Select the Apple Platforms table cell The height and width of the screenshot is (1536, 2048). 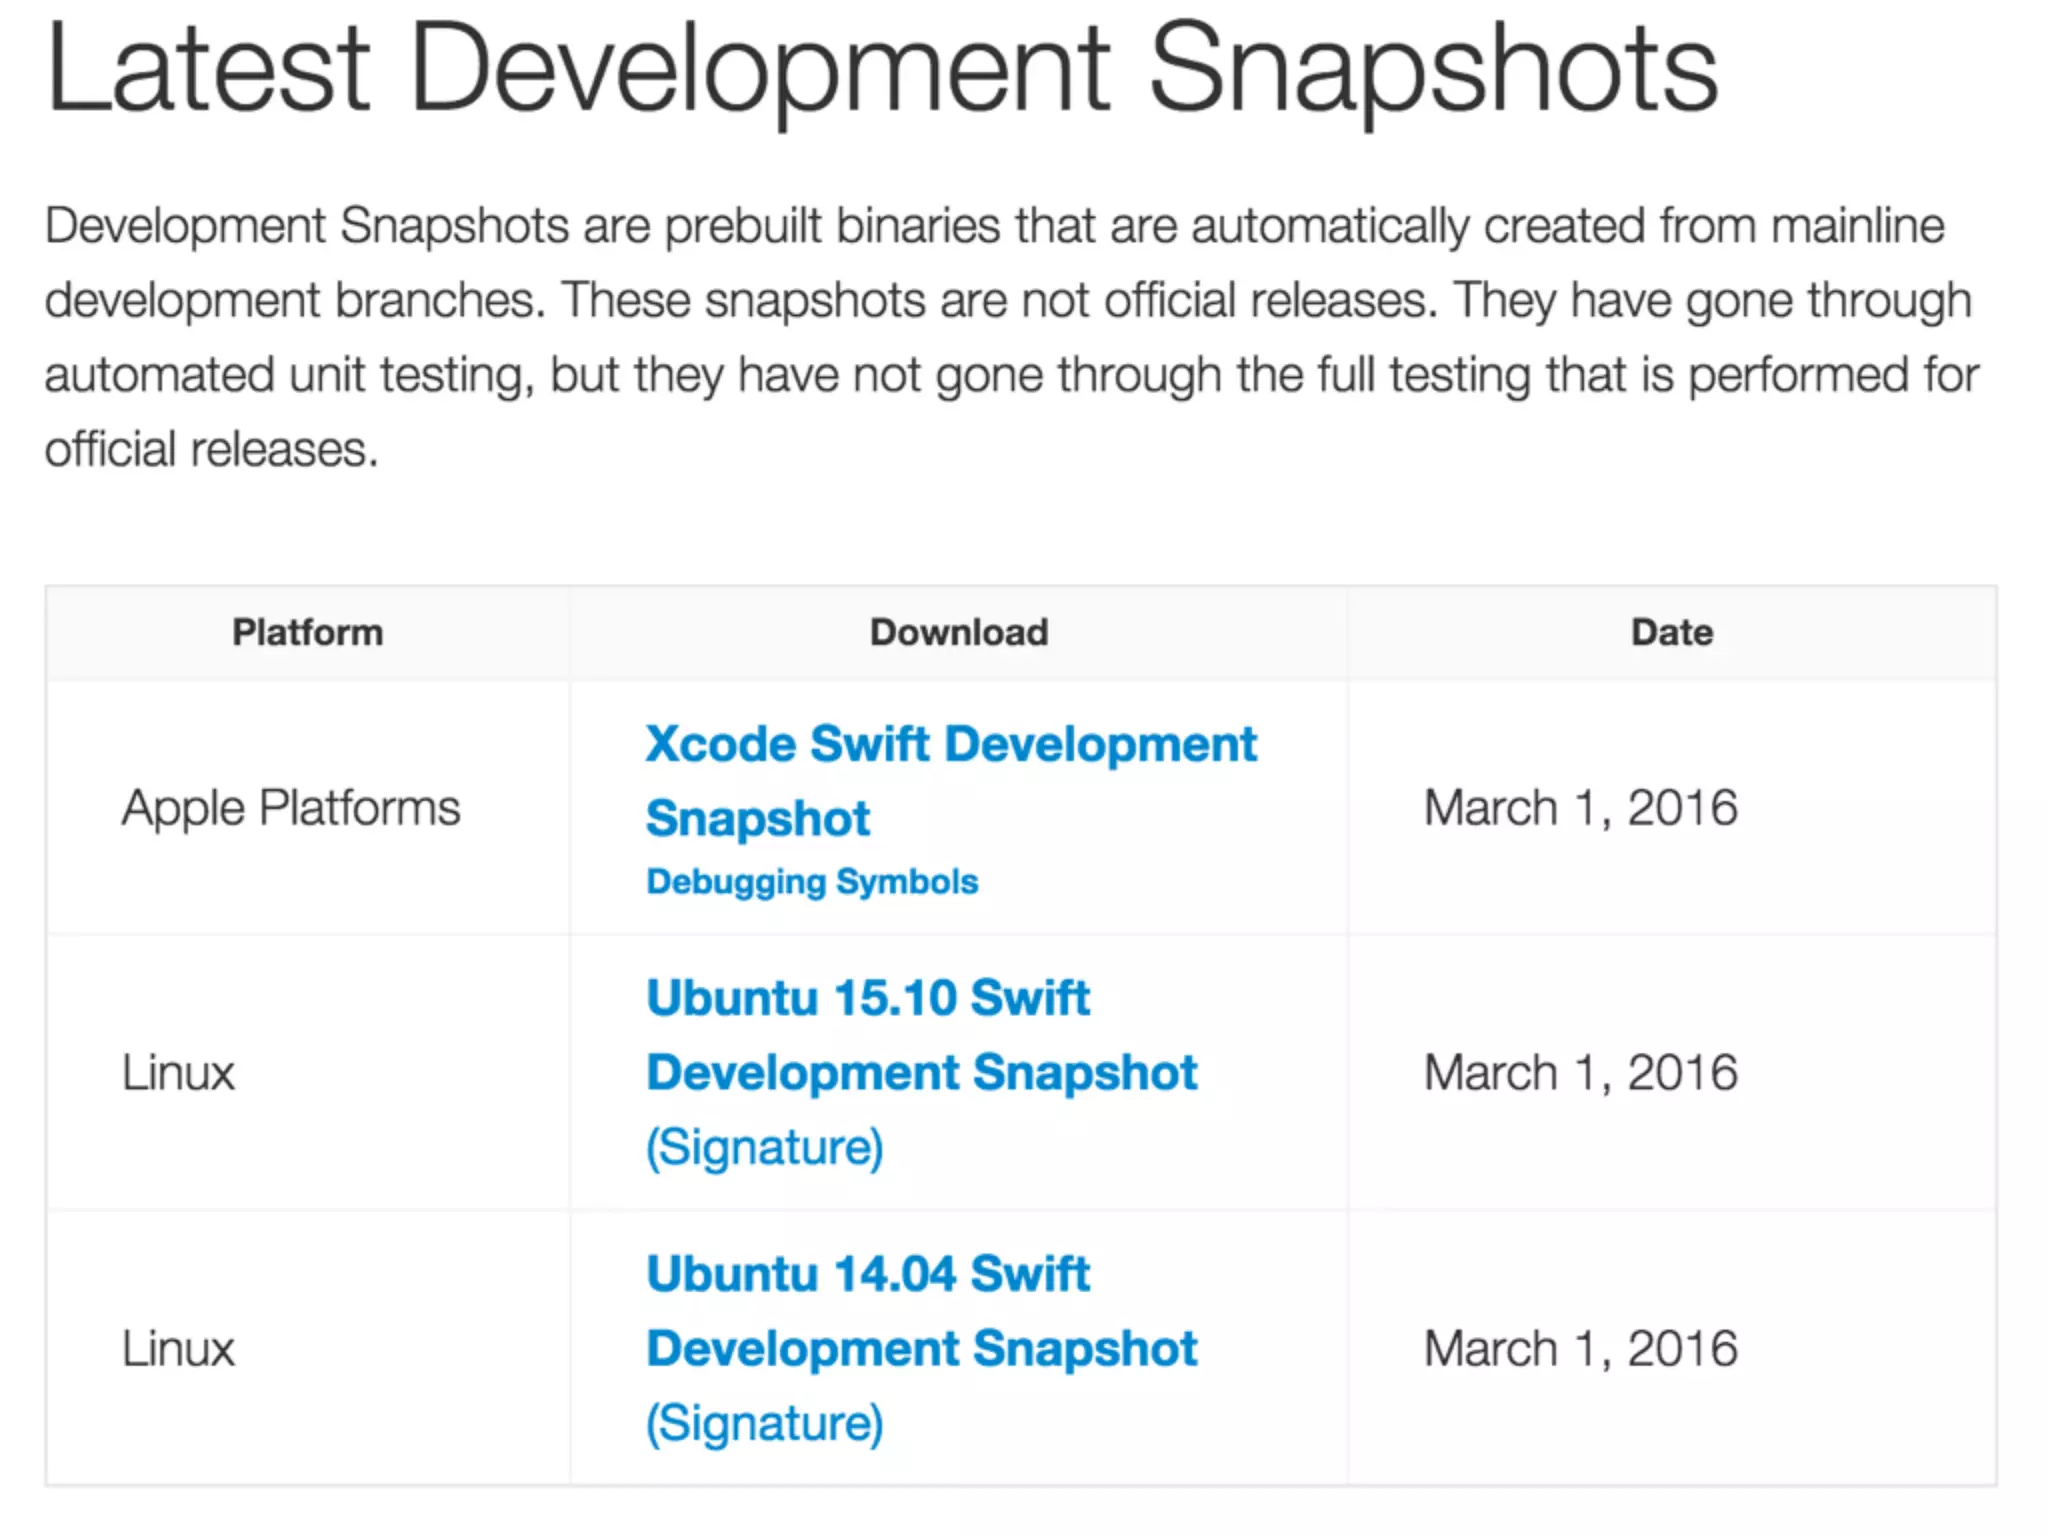[291, 808]
